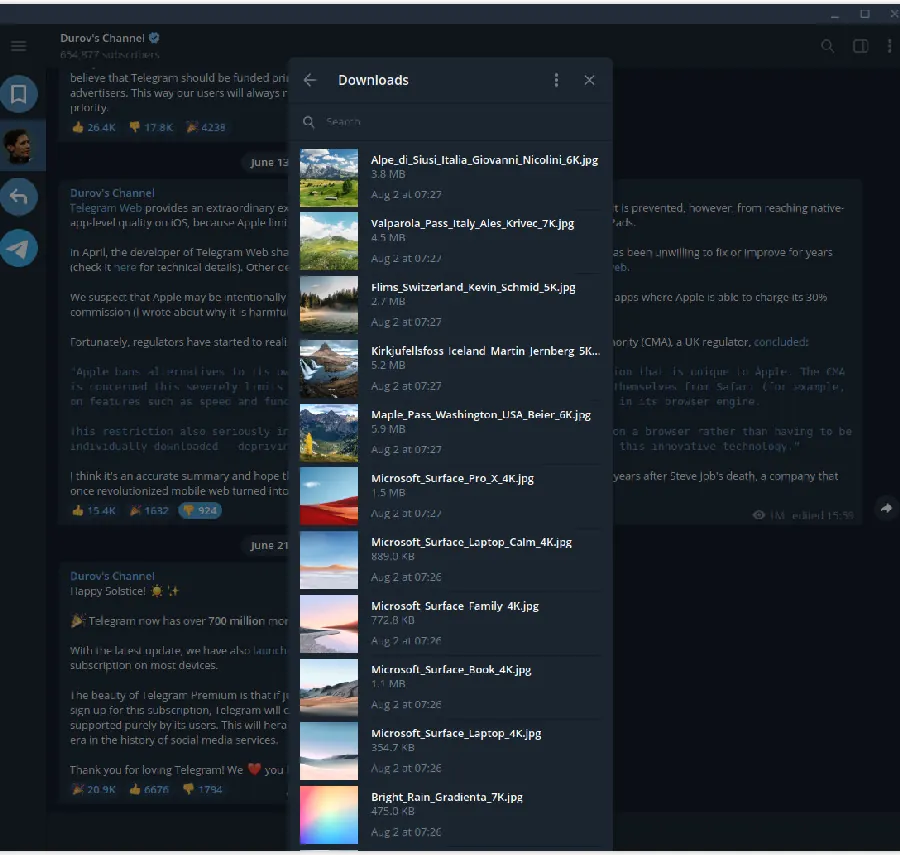Viewport: 900px width, 855px height.
Task: Select file name Maple_Pass_Washington_USA_Beier_6K.jpg
Action: (480, 415)
